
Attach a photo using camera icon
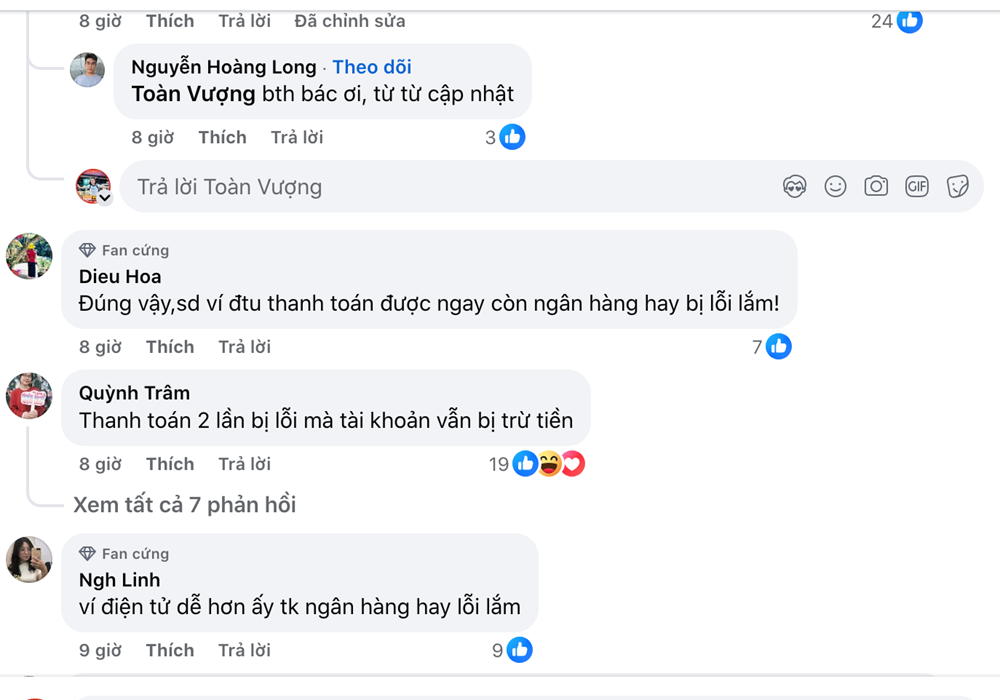(876, 187)
